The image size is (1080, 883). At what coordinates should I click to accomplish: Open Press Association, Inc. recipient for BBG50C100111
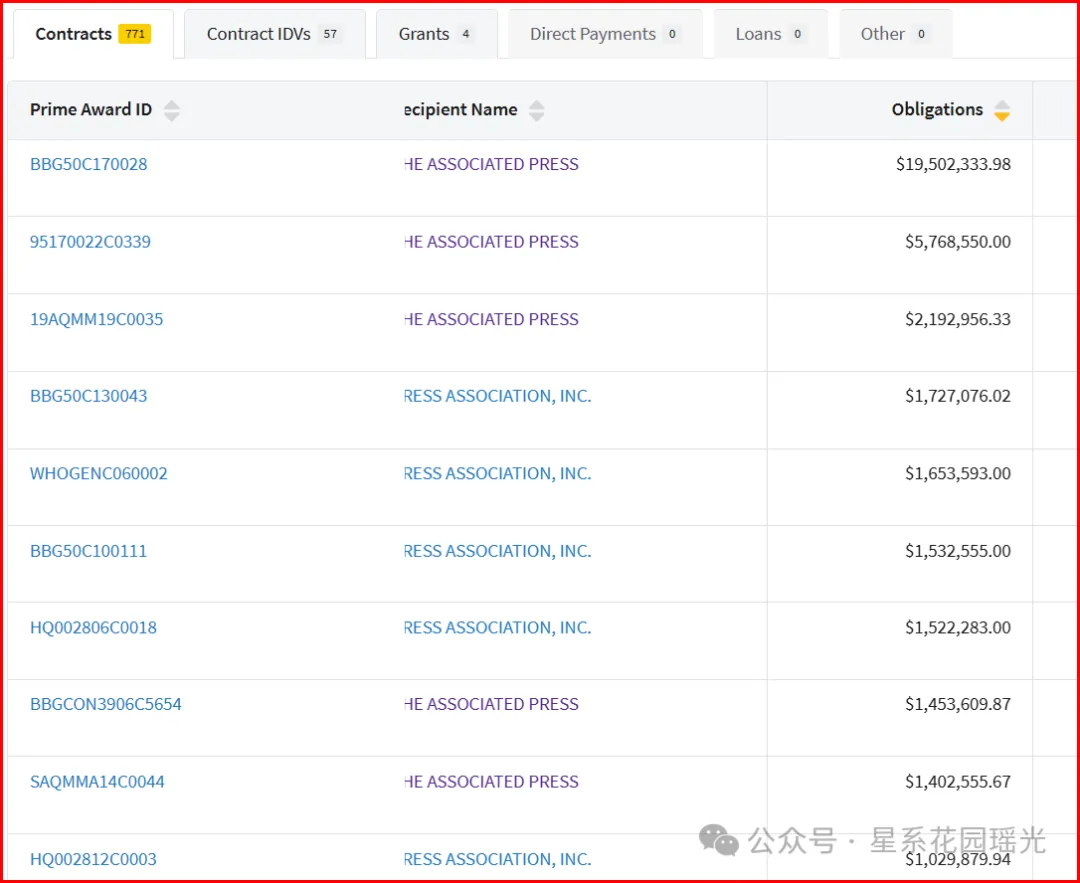pyautogui.click(x=497, y=551)
